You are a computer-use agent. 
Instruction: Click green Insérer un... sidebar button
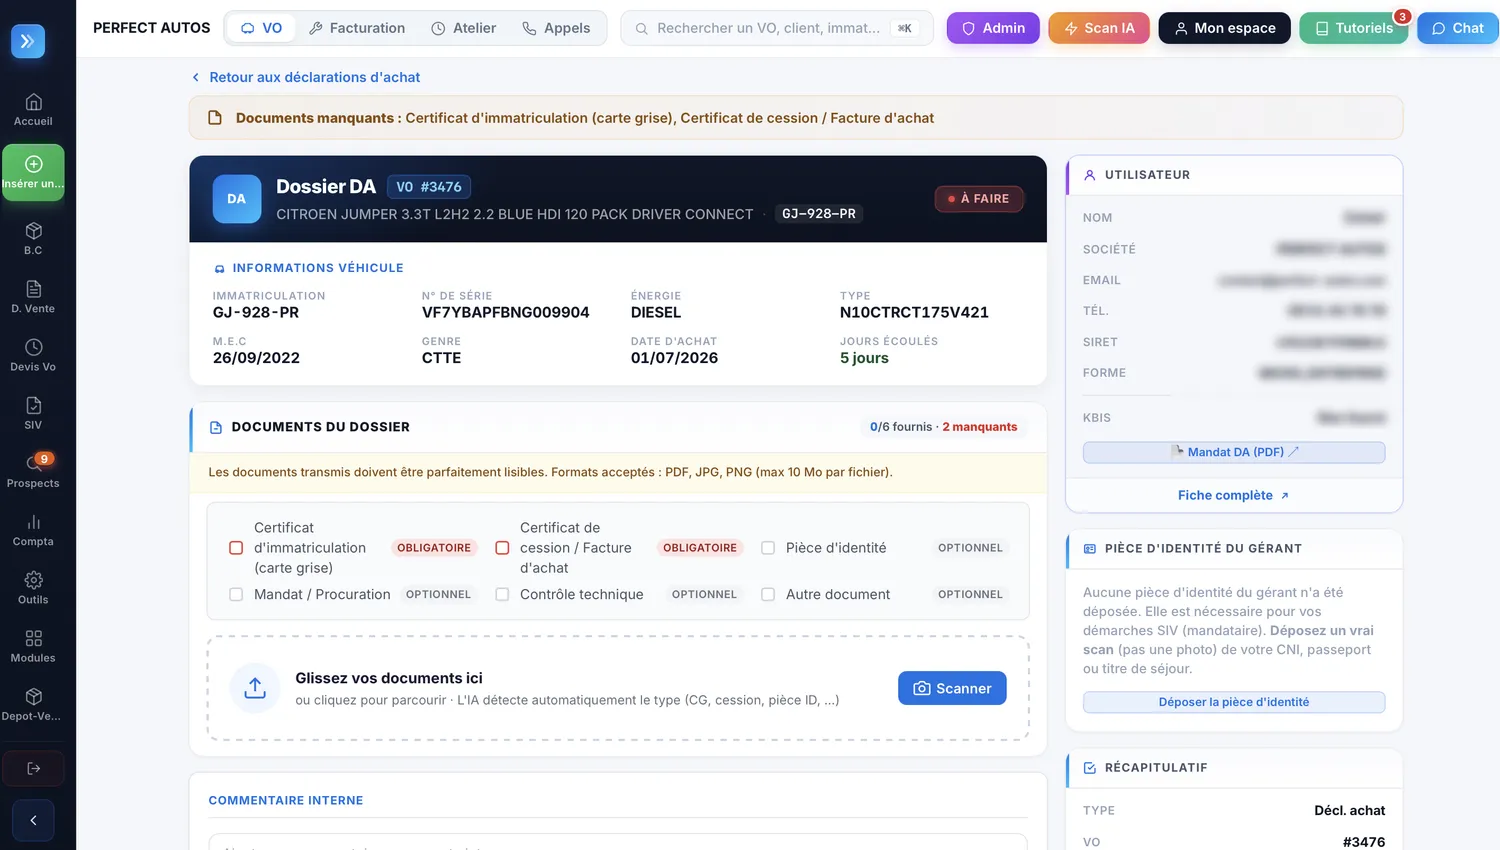point(33,172)
